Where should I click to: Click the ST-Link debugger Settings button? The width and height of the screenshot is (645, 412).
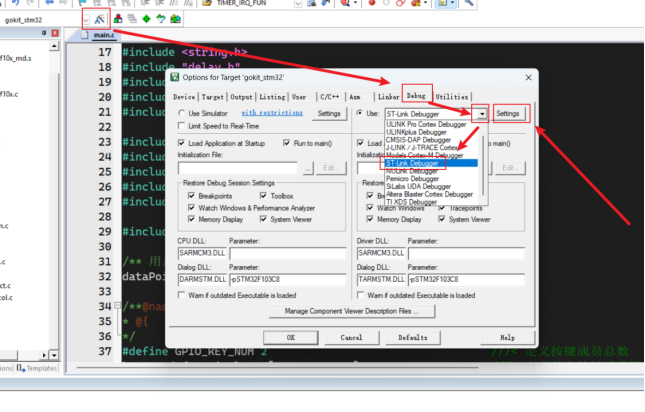pyautogui.click(x=508, y=113)
